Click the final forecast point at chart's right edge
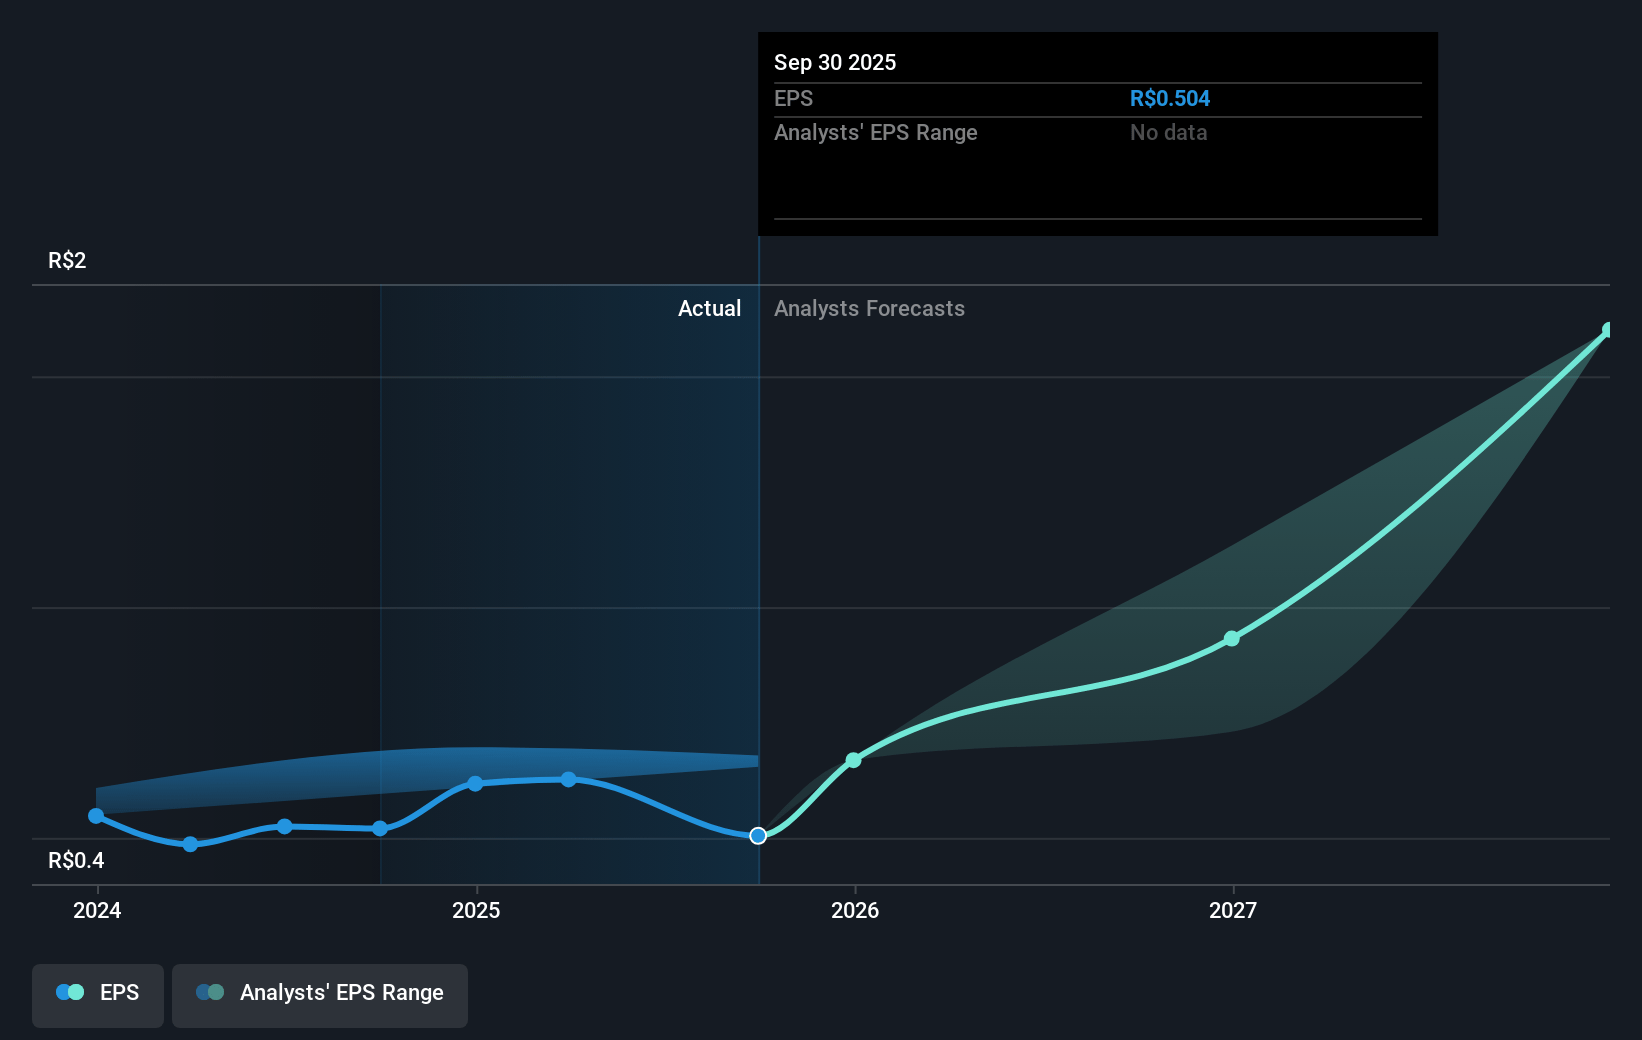Viewport: 1642px width, 1040px height. 1608,330
